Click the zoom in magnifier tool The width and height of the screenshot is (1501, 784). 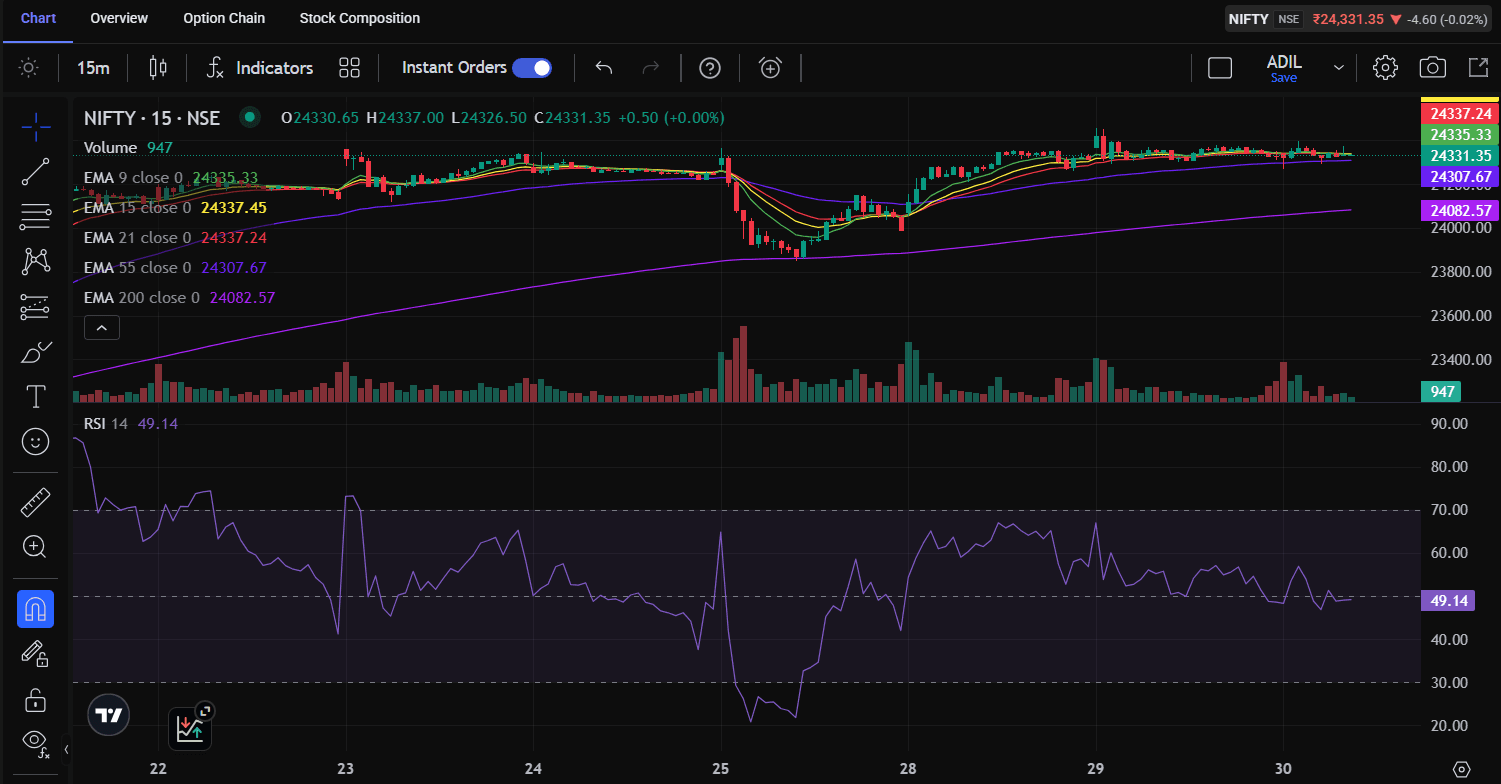36,546
